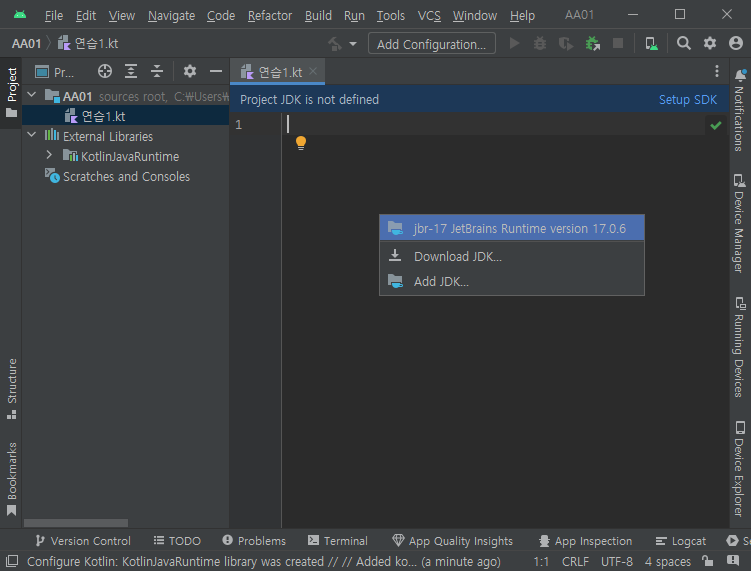751x571 pixels.
Task: Open the Terminal tool window
Action: [338, 541]
